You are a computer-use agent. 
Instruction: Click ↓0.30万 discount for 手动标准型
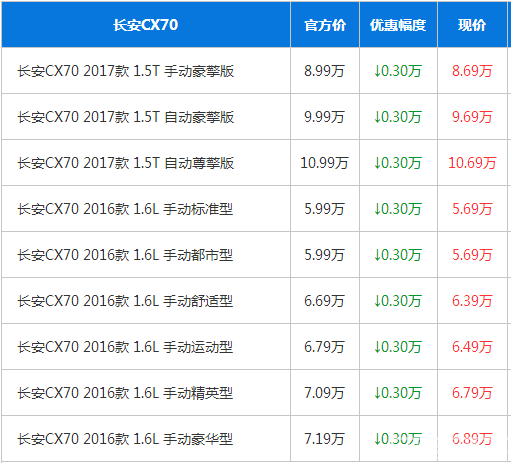coord(398,209)
